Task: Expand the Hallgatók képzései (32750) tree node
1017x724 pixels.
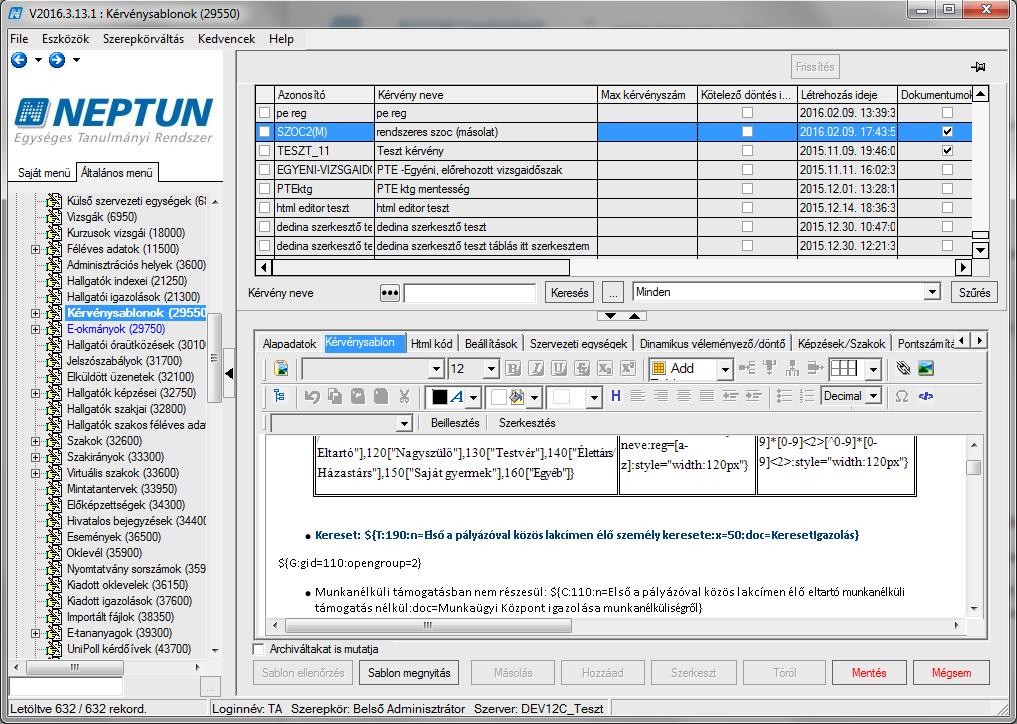Action: click(36, 393)
